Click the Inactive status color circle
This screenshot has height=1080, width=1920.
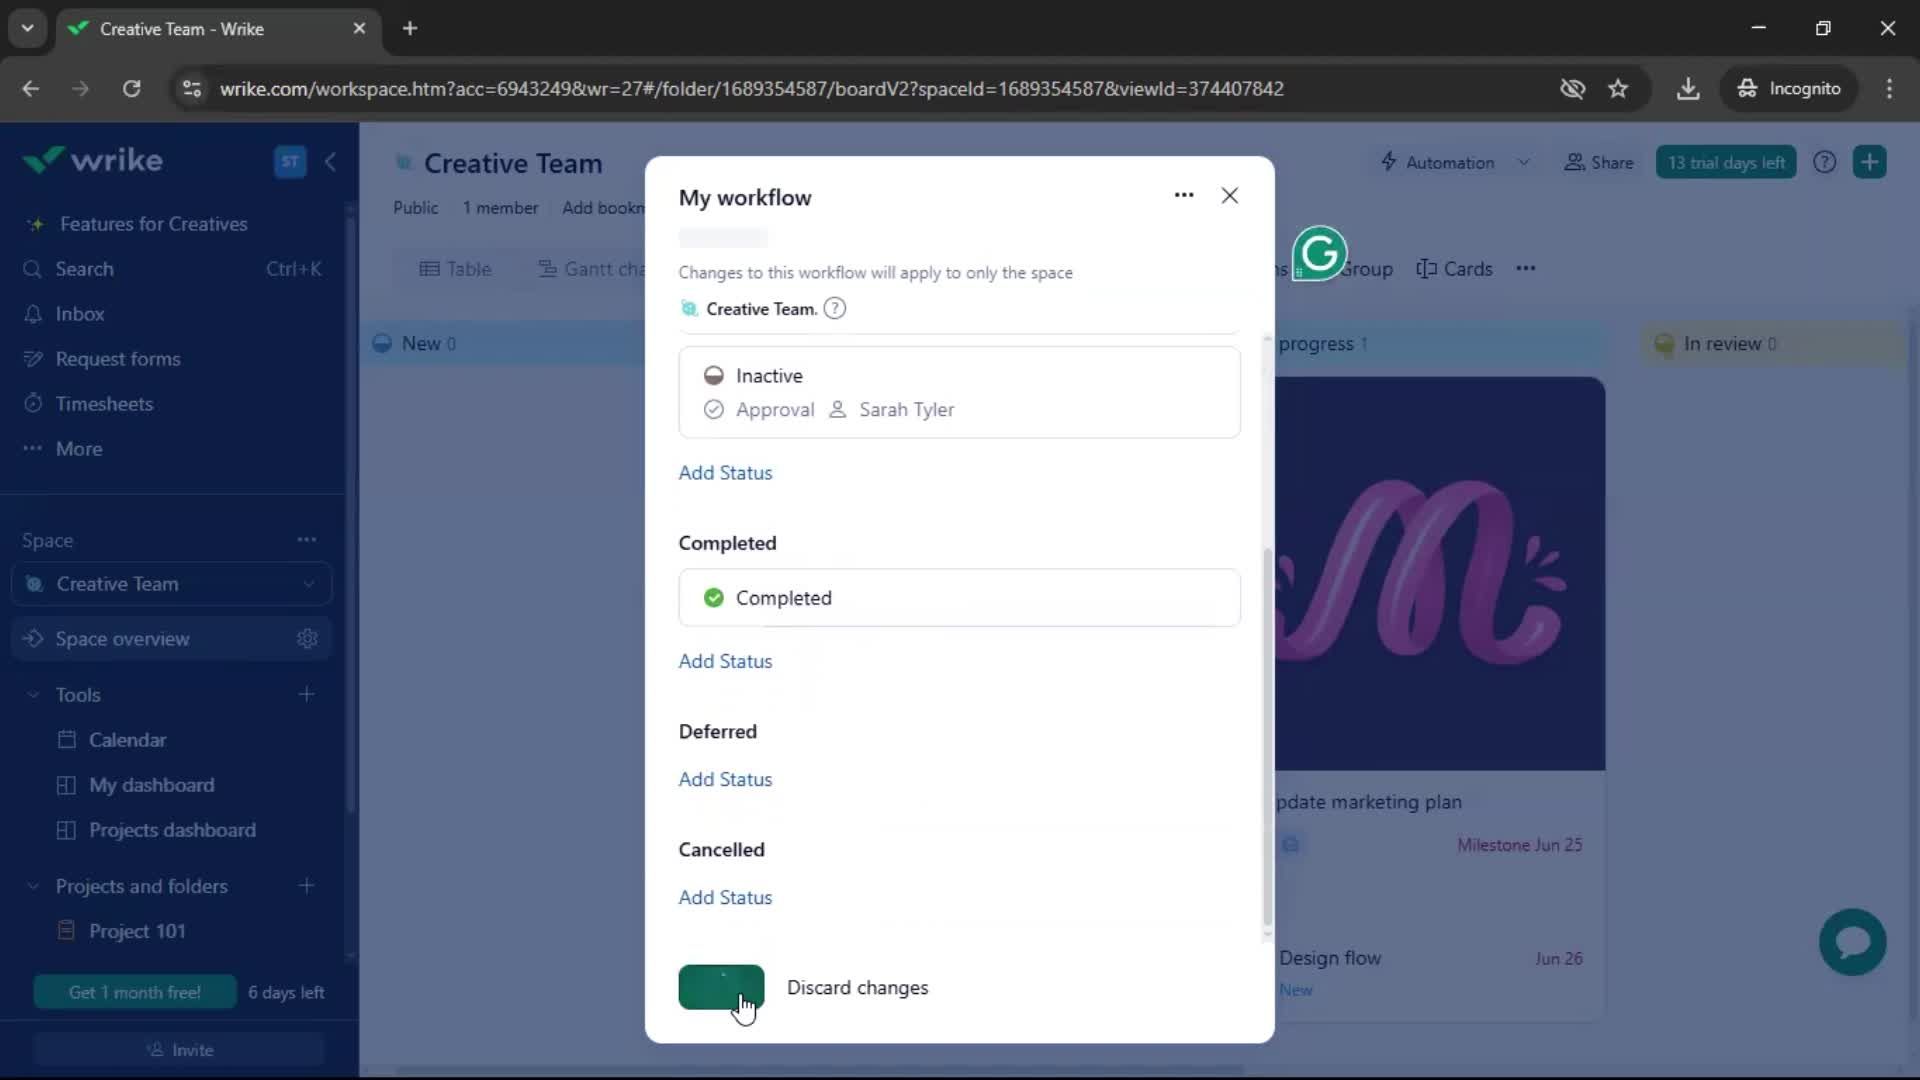[713, 375]
